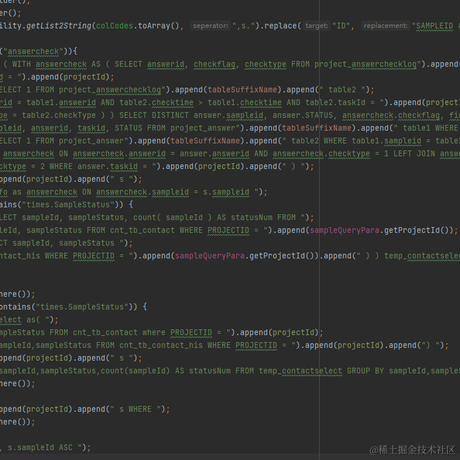Screen dimensions: 460x460
Task: Select the colCodes variable
Action: coord(114,26)
